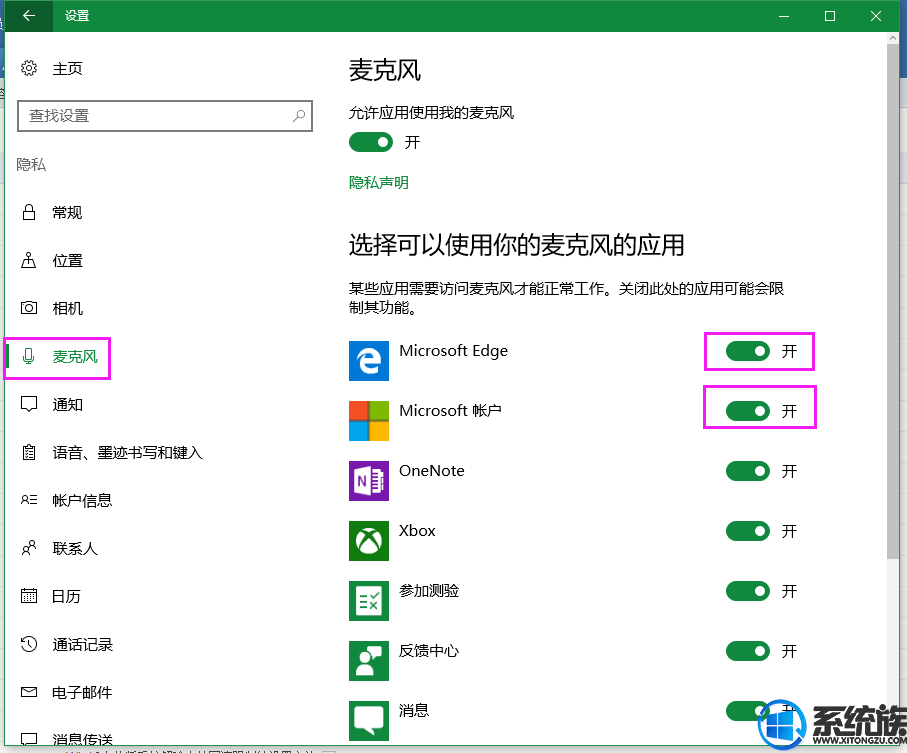Click the Microsoft Edge app name
The image size is (907, 753).
(454, 350)
